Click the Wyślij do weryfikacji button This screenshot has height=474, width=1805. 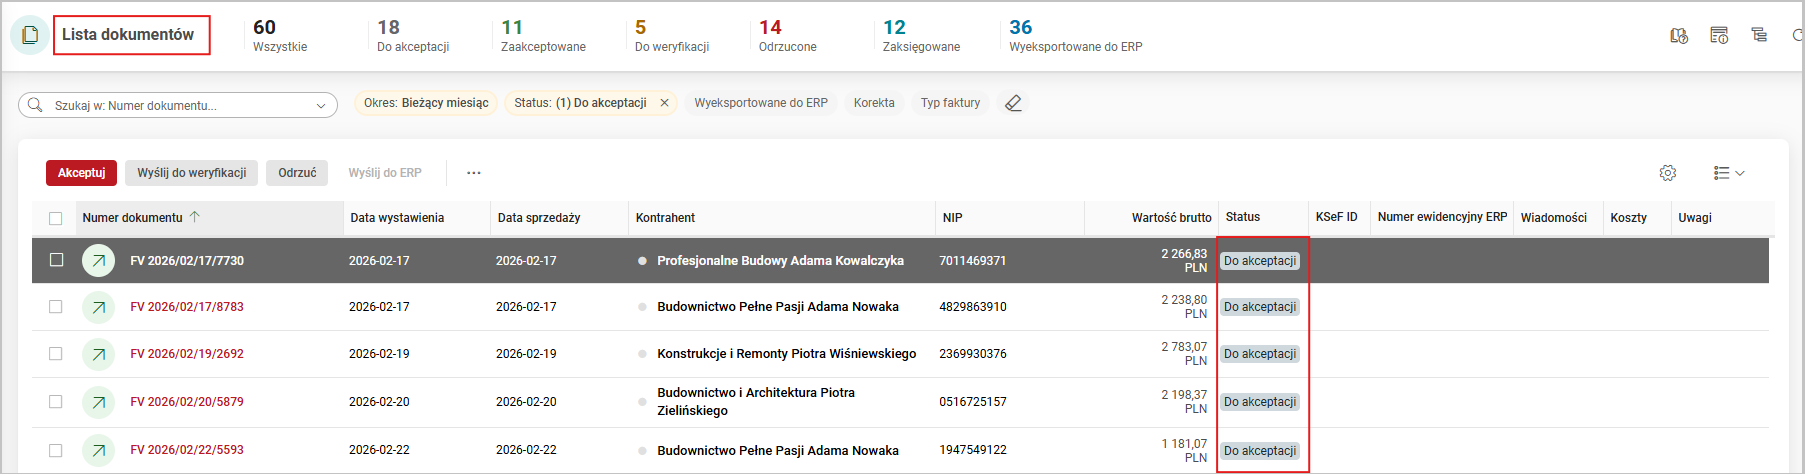point(191,173)
